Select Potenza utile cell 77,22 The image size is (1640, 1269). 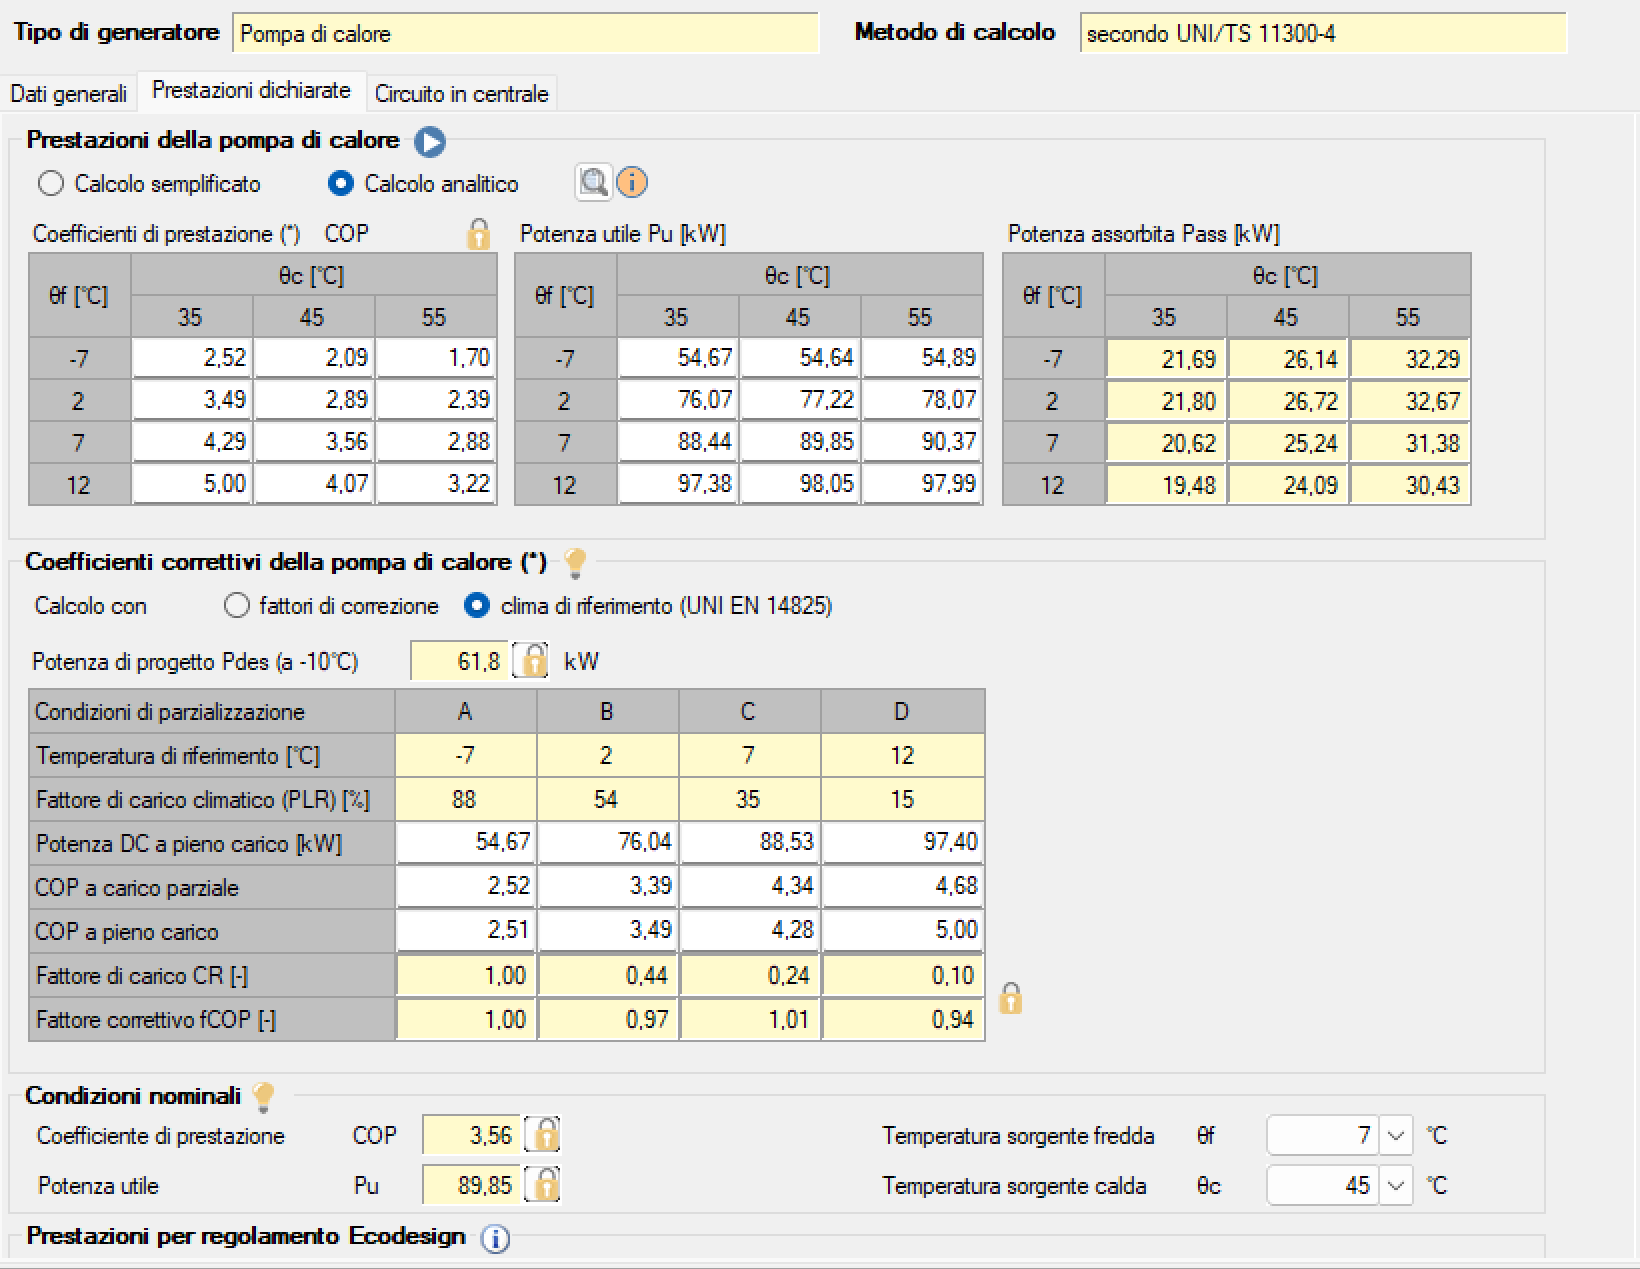pyautogui.click(x=800, y=400)
